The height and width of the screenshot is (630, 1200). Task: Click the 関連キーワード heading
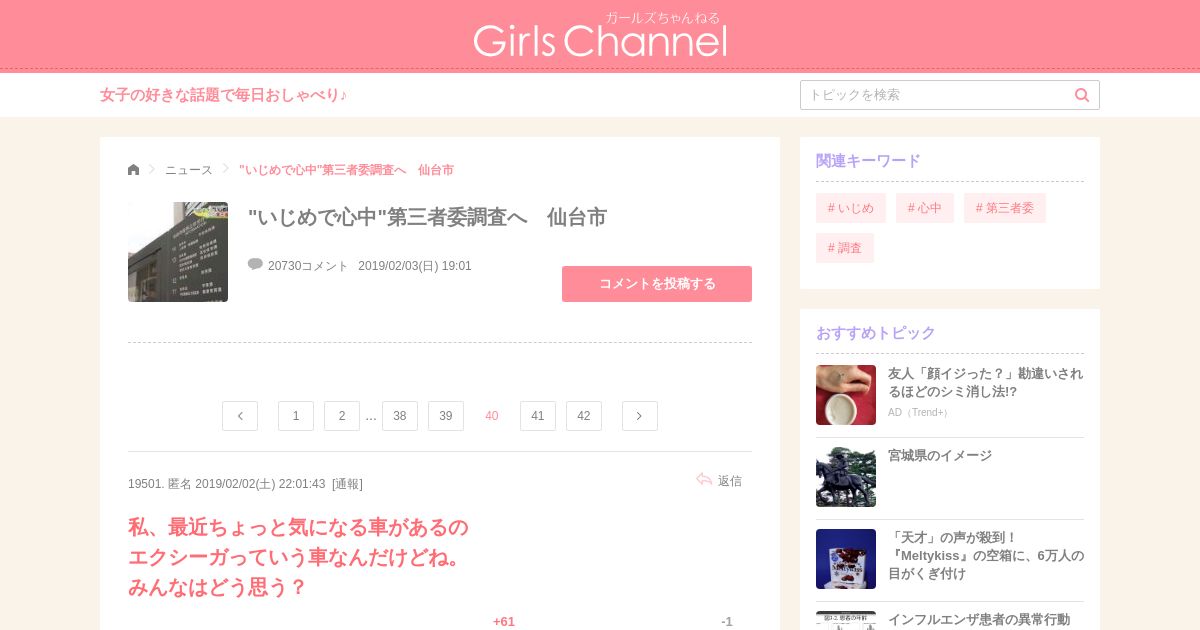(x=868, y=161)
